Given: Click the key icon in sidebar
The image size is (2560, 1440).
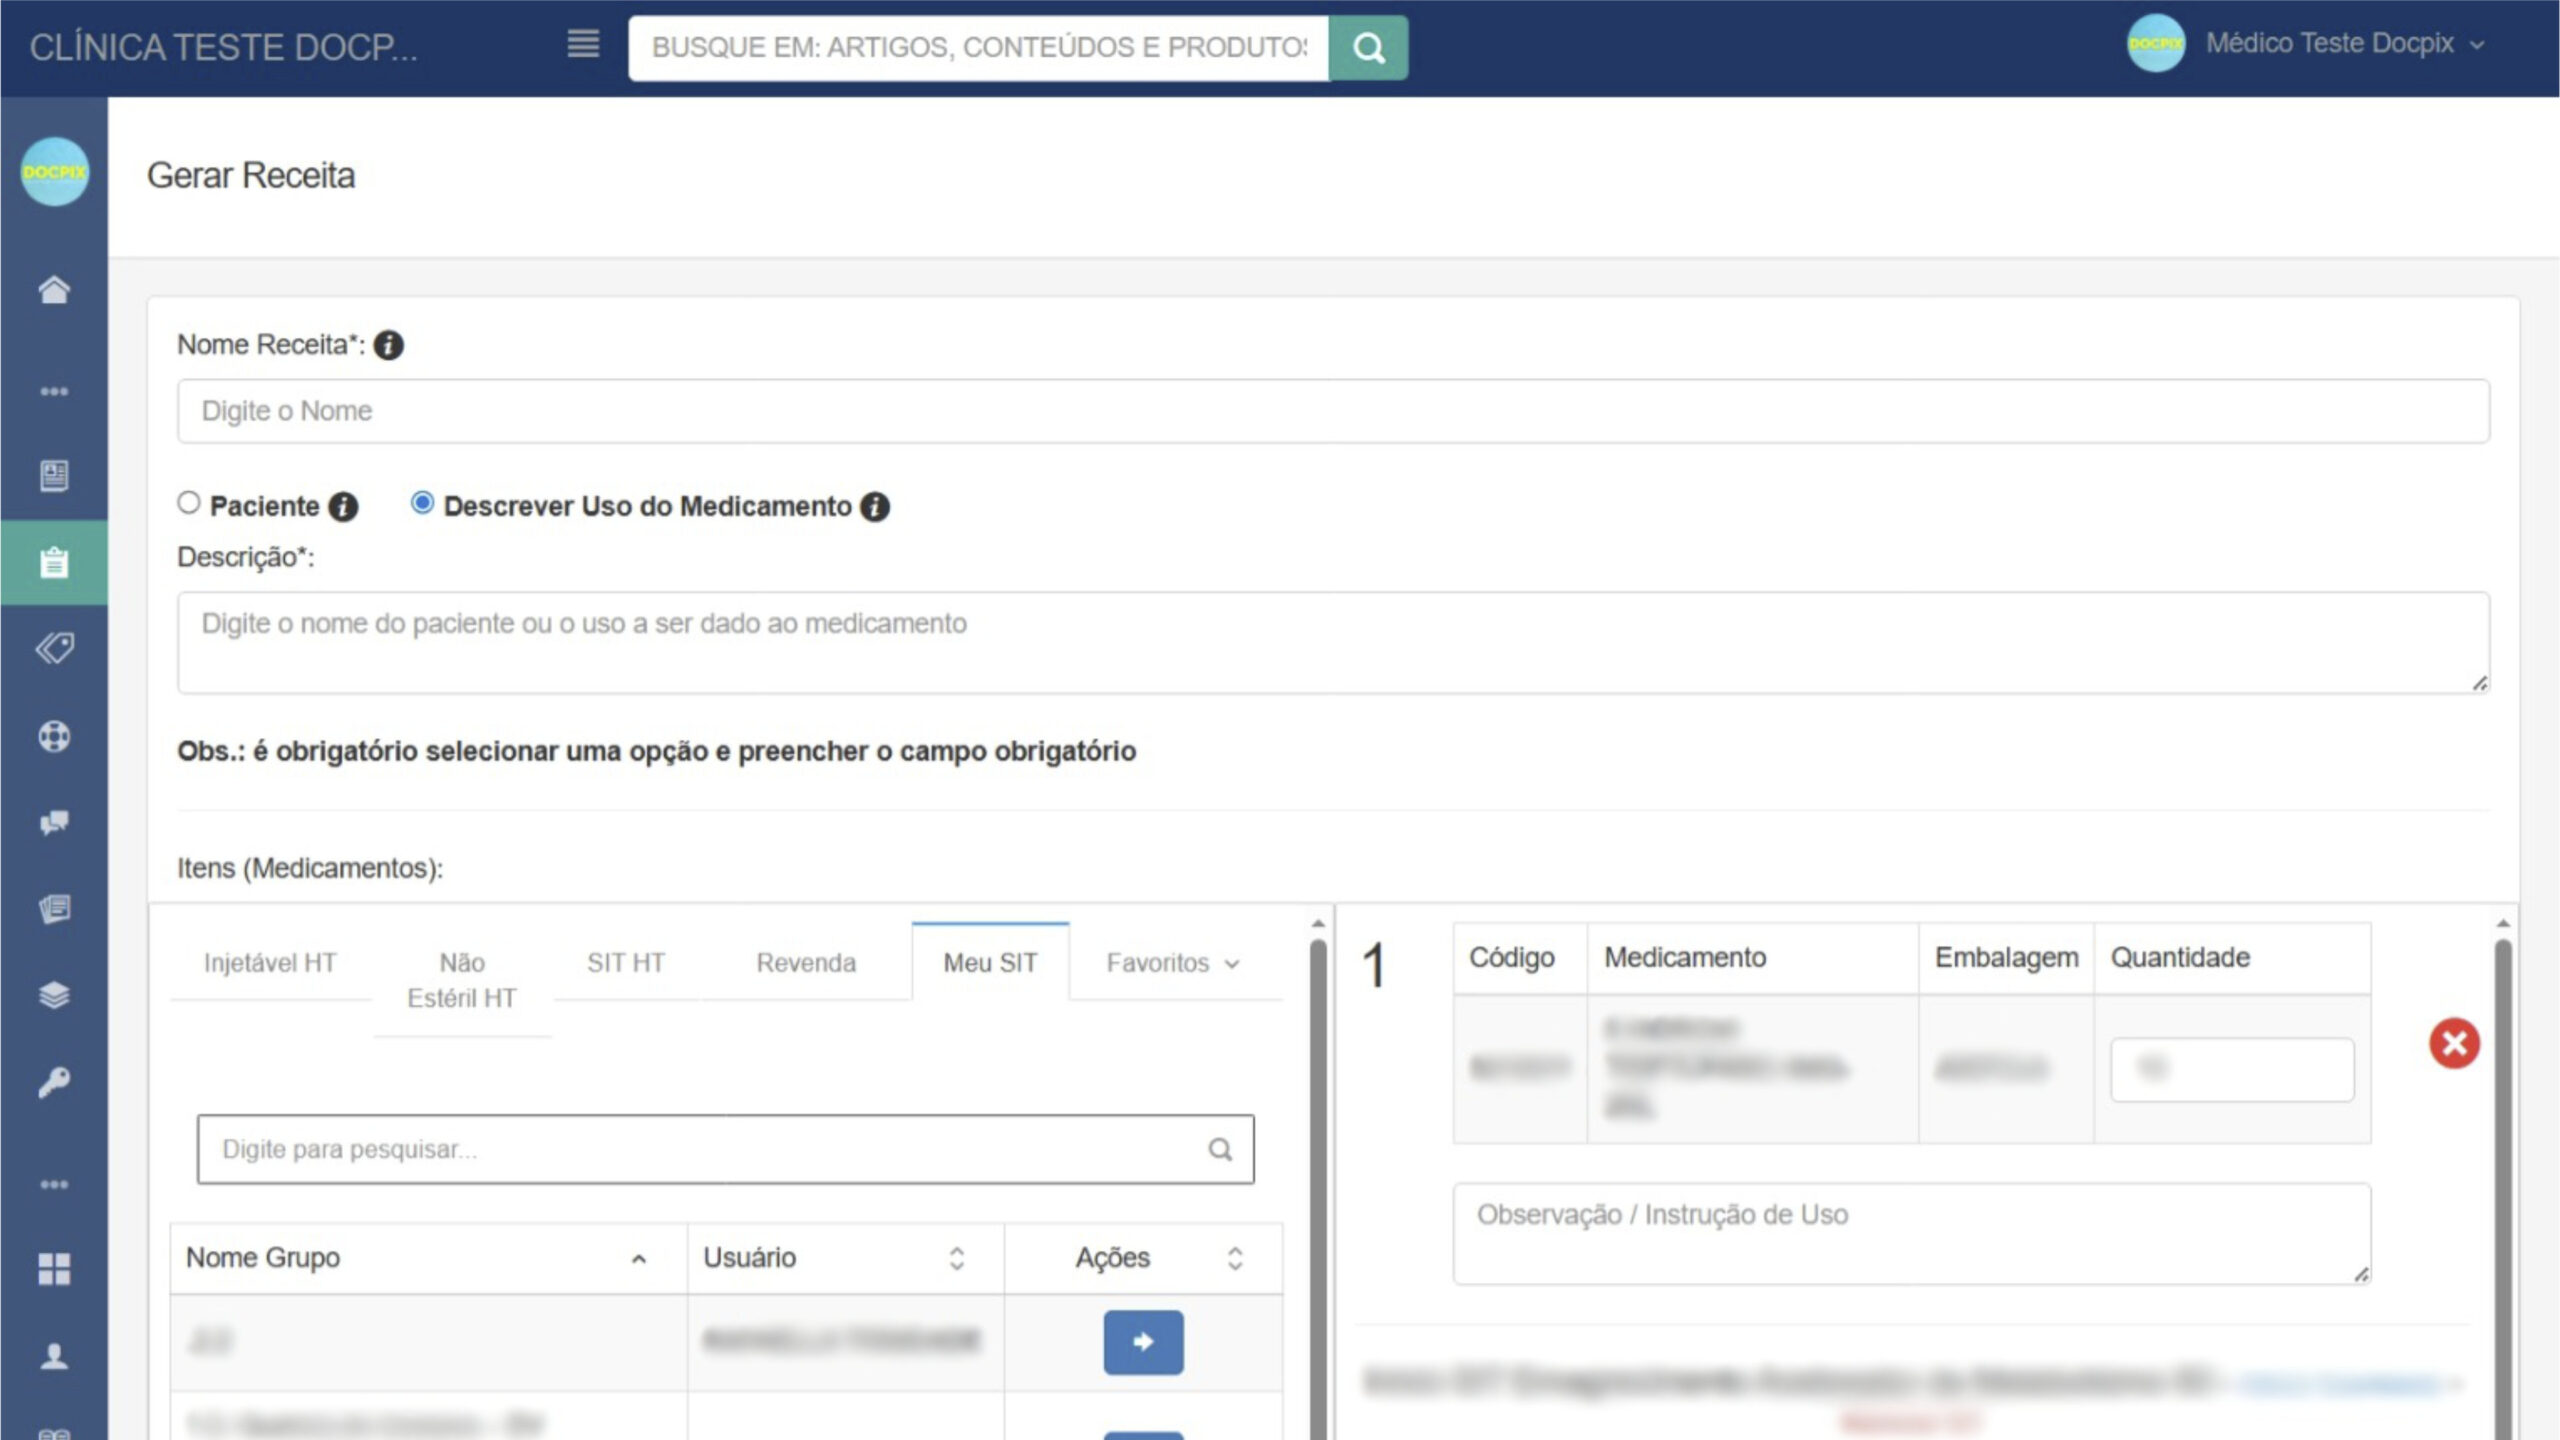Looking at the screenshot, I should tap(54, 1082).
